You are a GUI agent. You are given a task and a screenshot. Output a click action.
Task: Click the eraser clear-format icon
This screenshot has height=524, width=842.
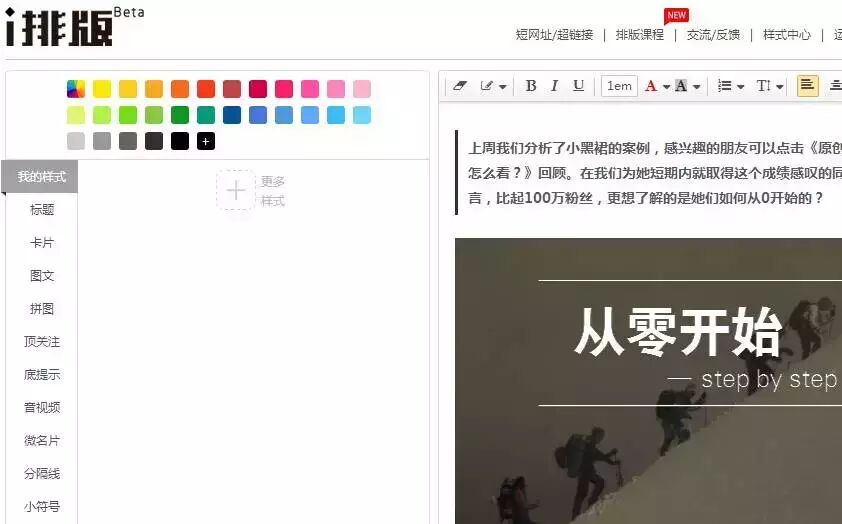[x=460, y=86]
